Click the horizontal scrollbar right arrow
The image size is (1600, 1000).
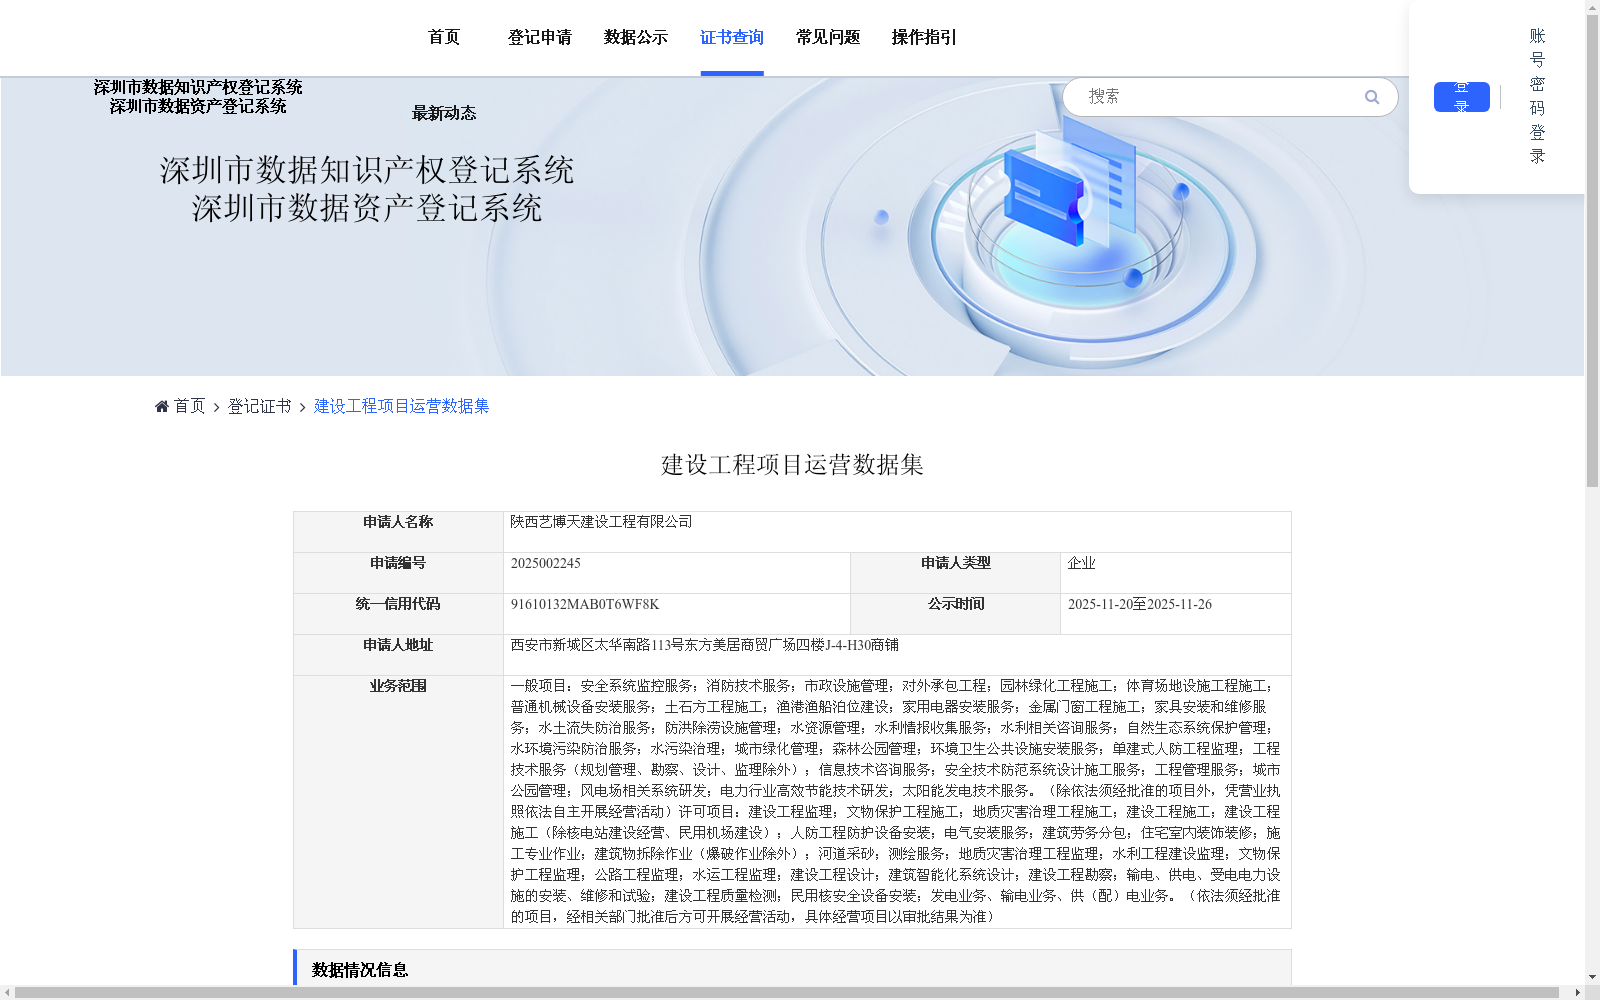tap(1578, 992)
